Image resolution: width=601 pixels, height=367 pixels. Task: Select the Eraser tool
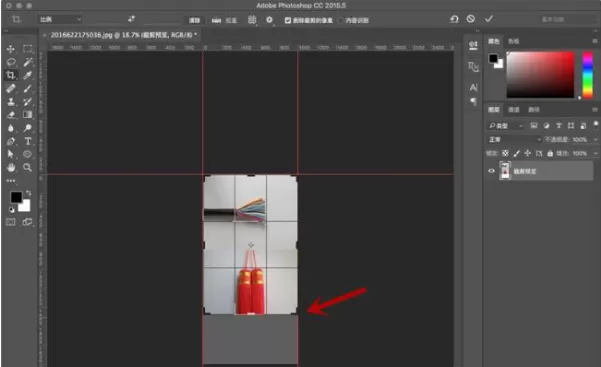(x=11, y=115)
